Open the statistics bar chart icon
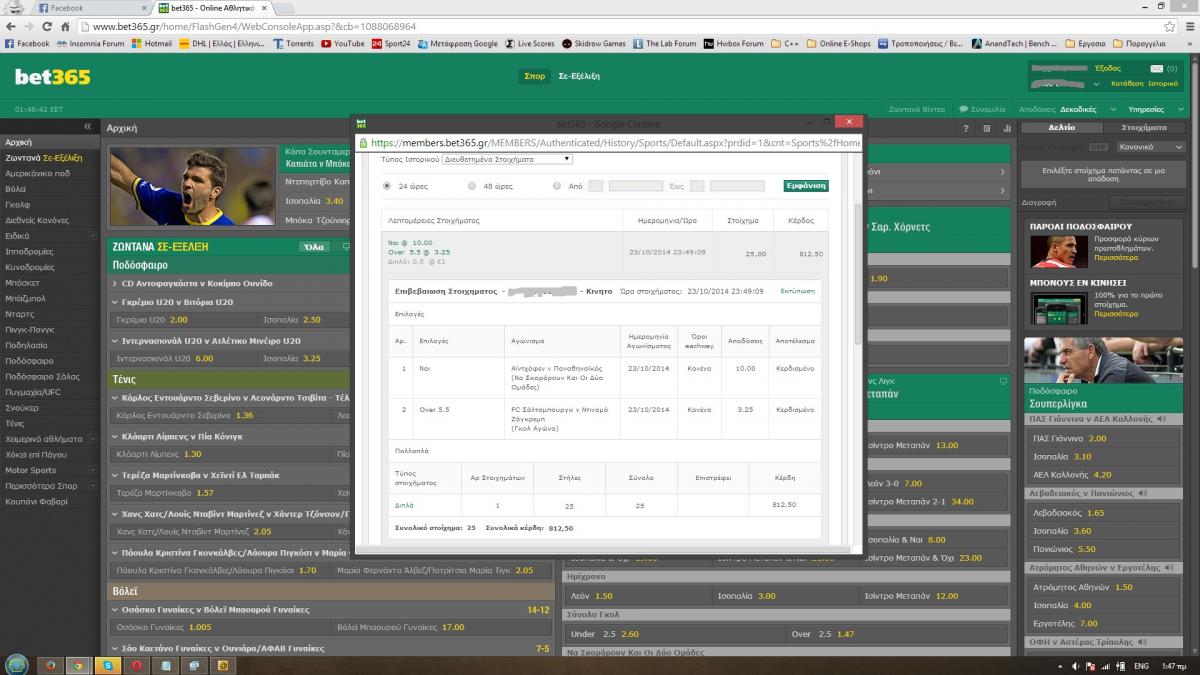The height and width of the screenshot is (675, 1200). pos(1006,128)
